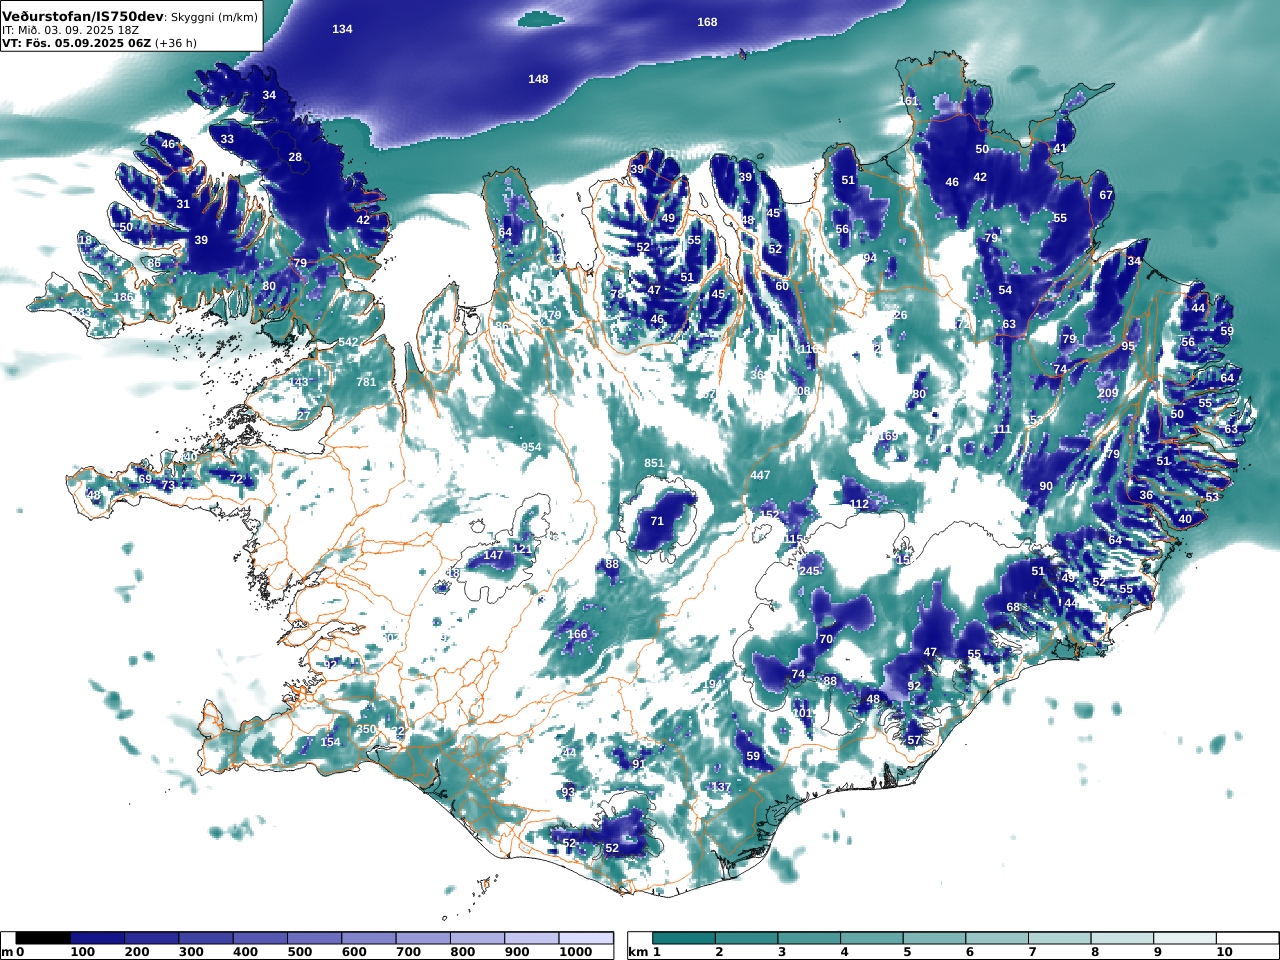Screen dimensions: 1280x960
Task: Select the dark teal swatch between km 1 and 2
Action: (x=684, y=938)
